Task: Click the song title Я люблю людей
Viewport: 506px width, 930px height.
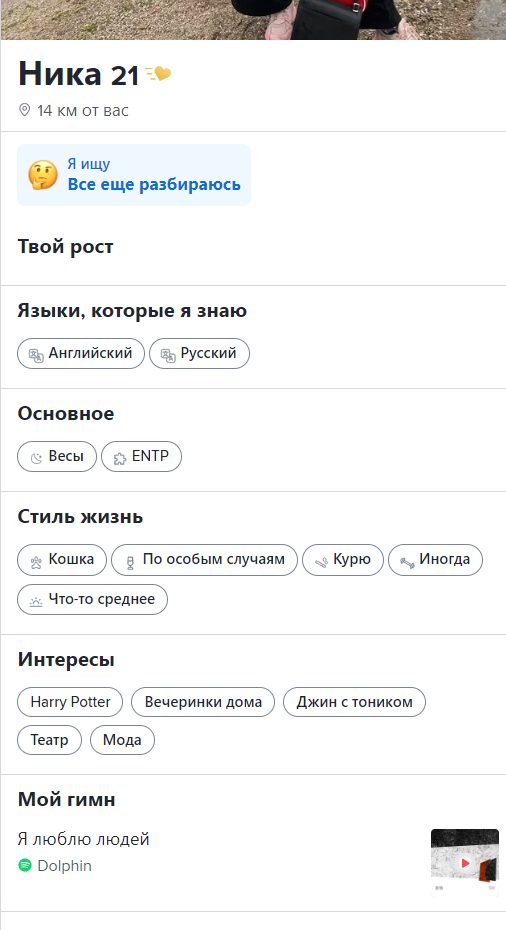Action: click(x=84, y=839)
